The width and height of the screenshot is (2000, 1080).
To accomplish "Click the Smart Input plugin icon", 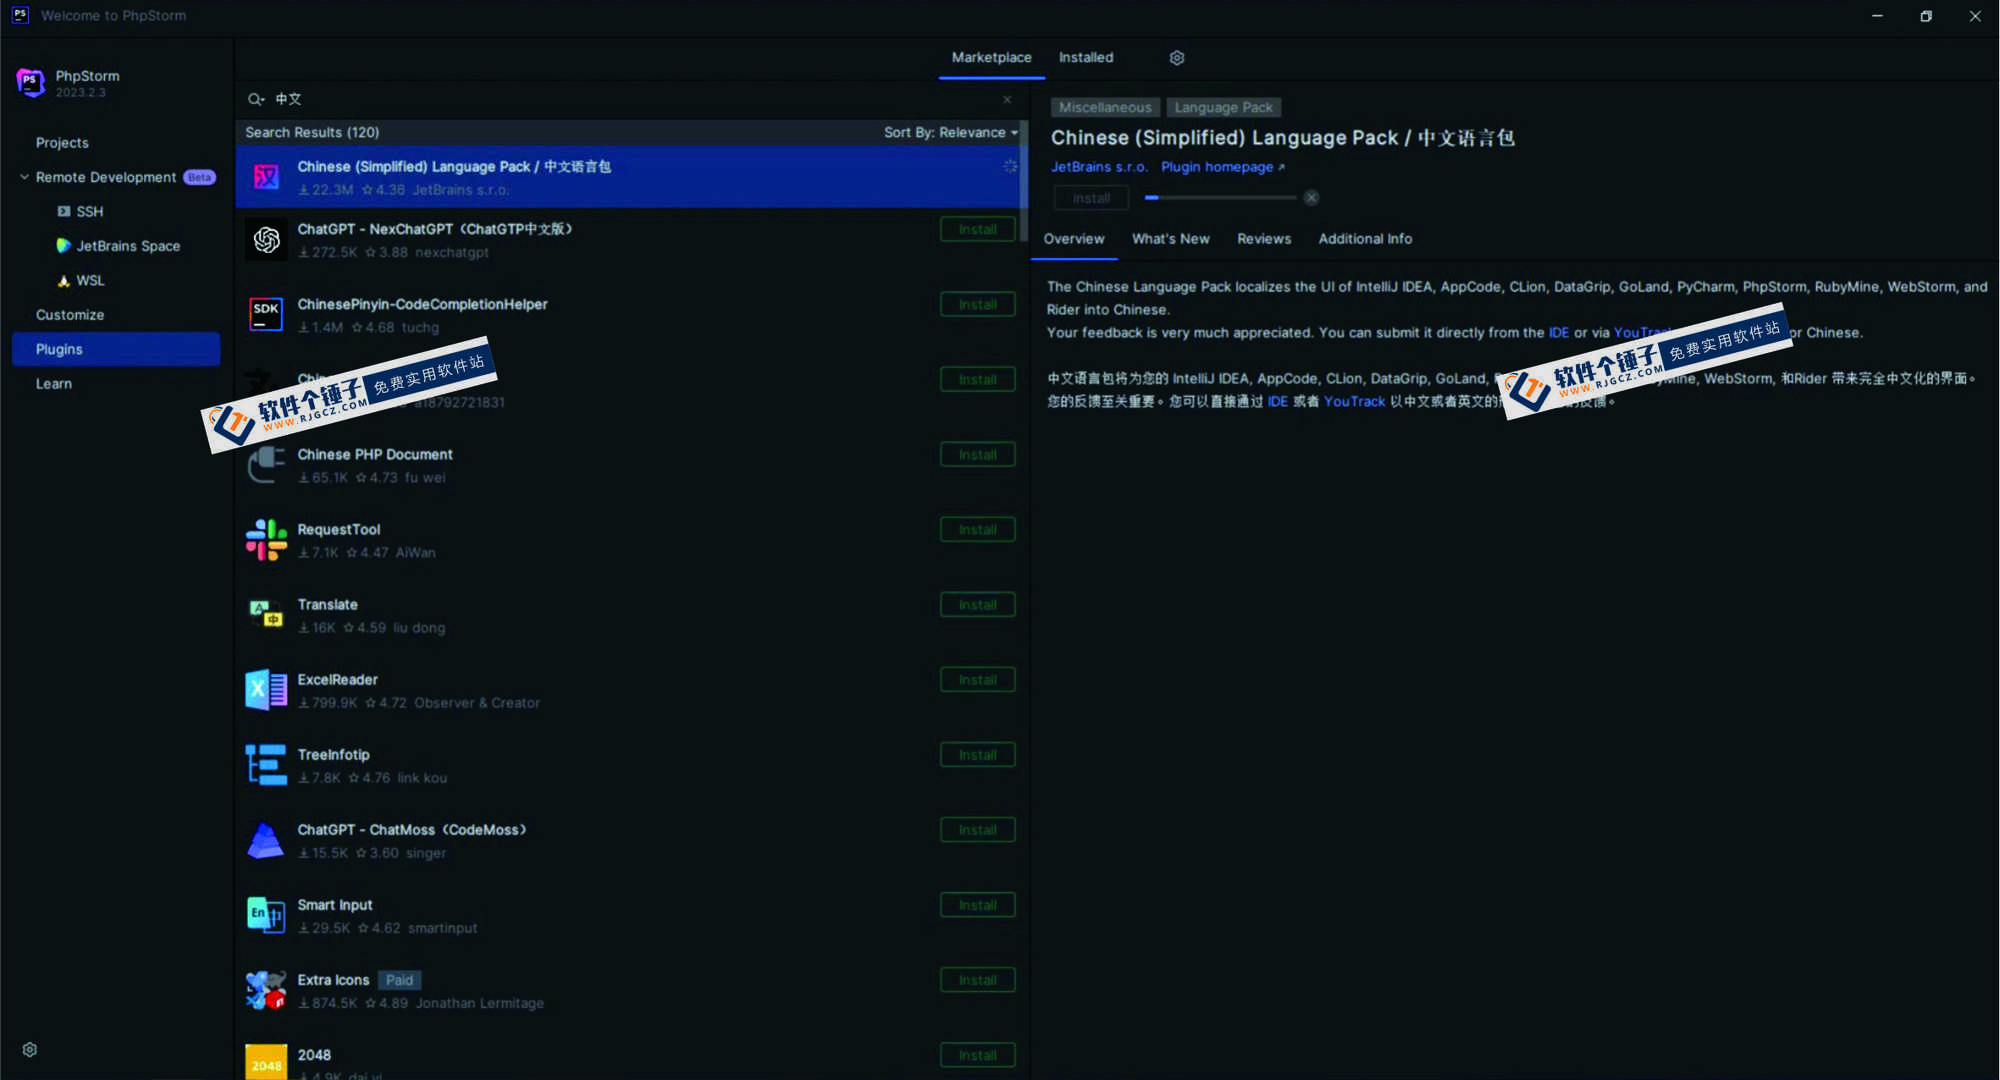I will pos(266,915).
